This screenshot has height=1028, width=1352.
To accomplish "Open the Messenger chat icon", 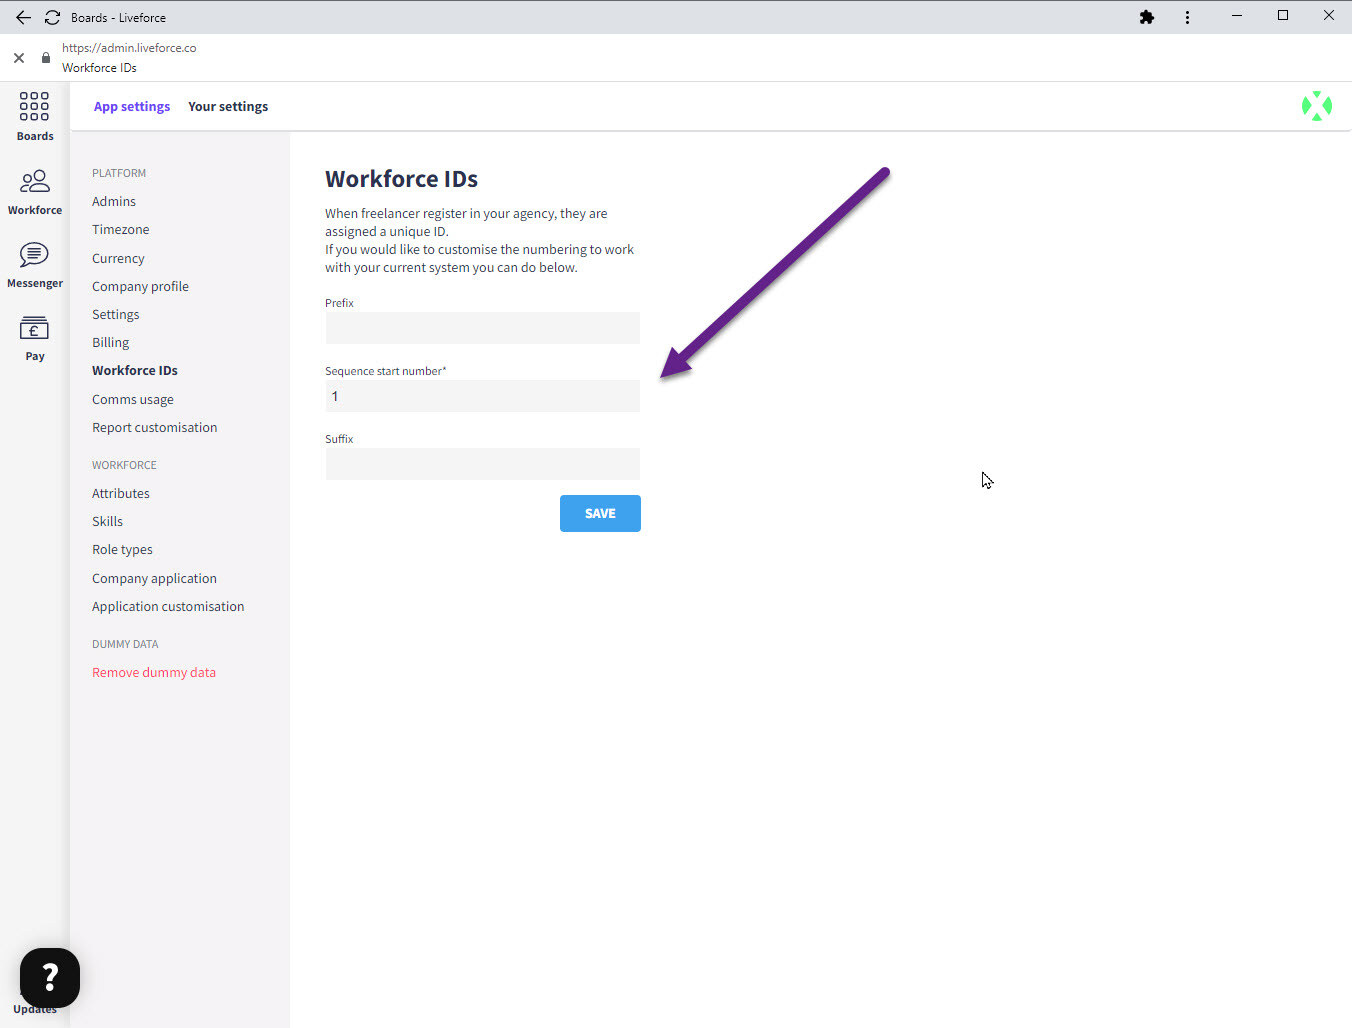I will point(34,255).
